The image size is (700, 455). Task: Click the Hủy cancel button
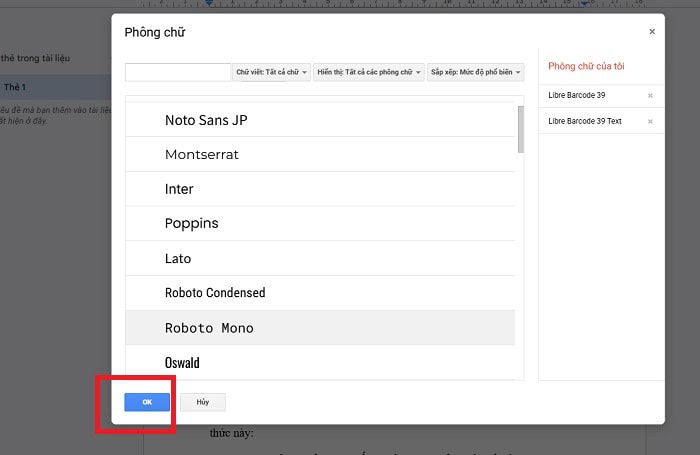203,402
